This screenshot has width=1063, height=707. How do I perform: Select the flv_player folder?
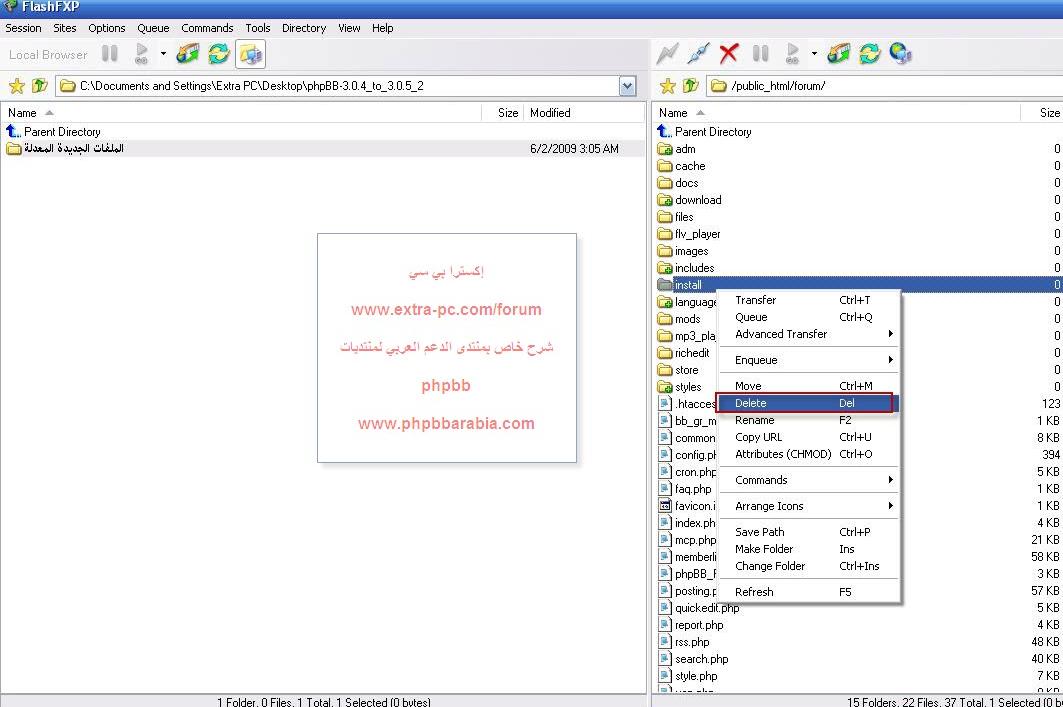coord(689,234)
